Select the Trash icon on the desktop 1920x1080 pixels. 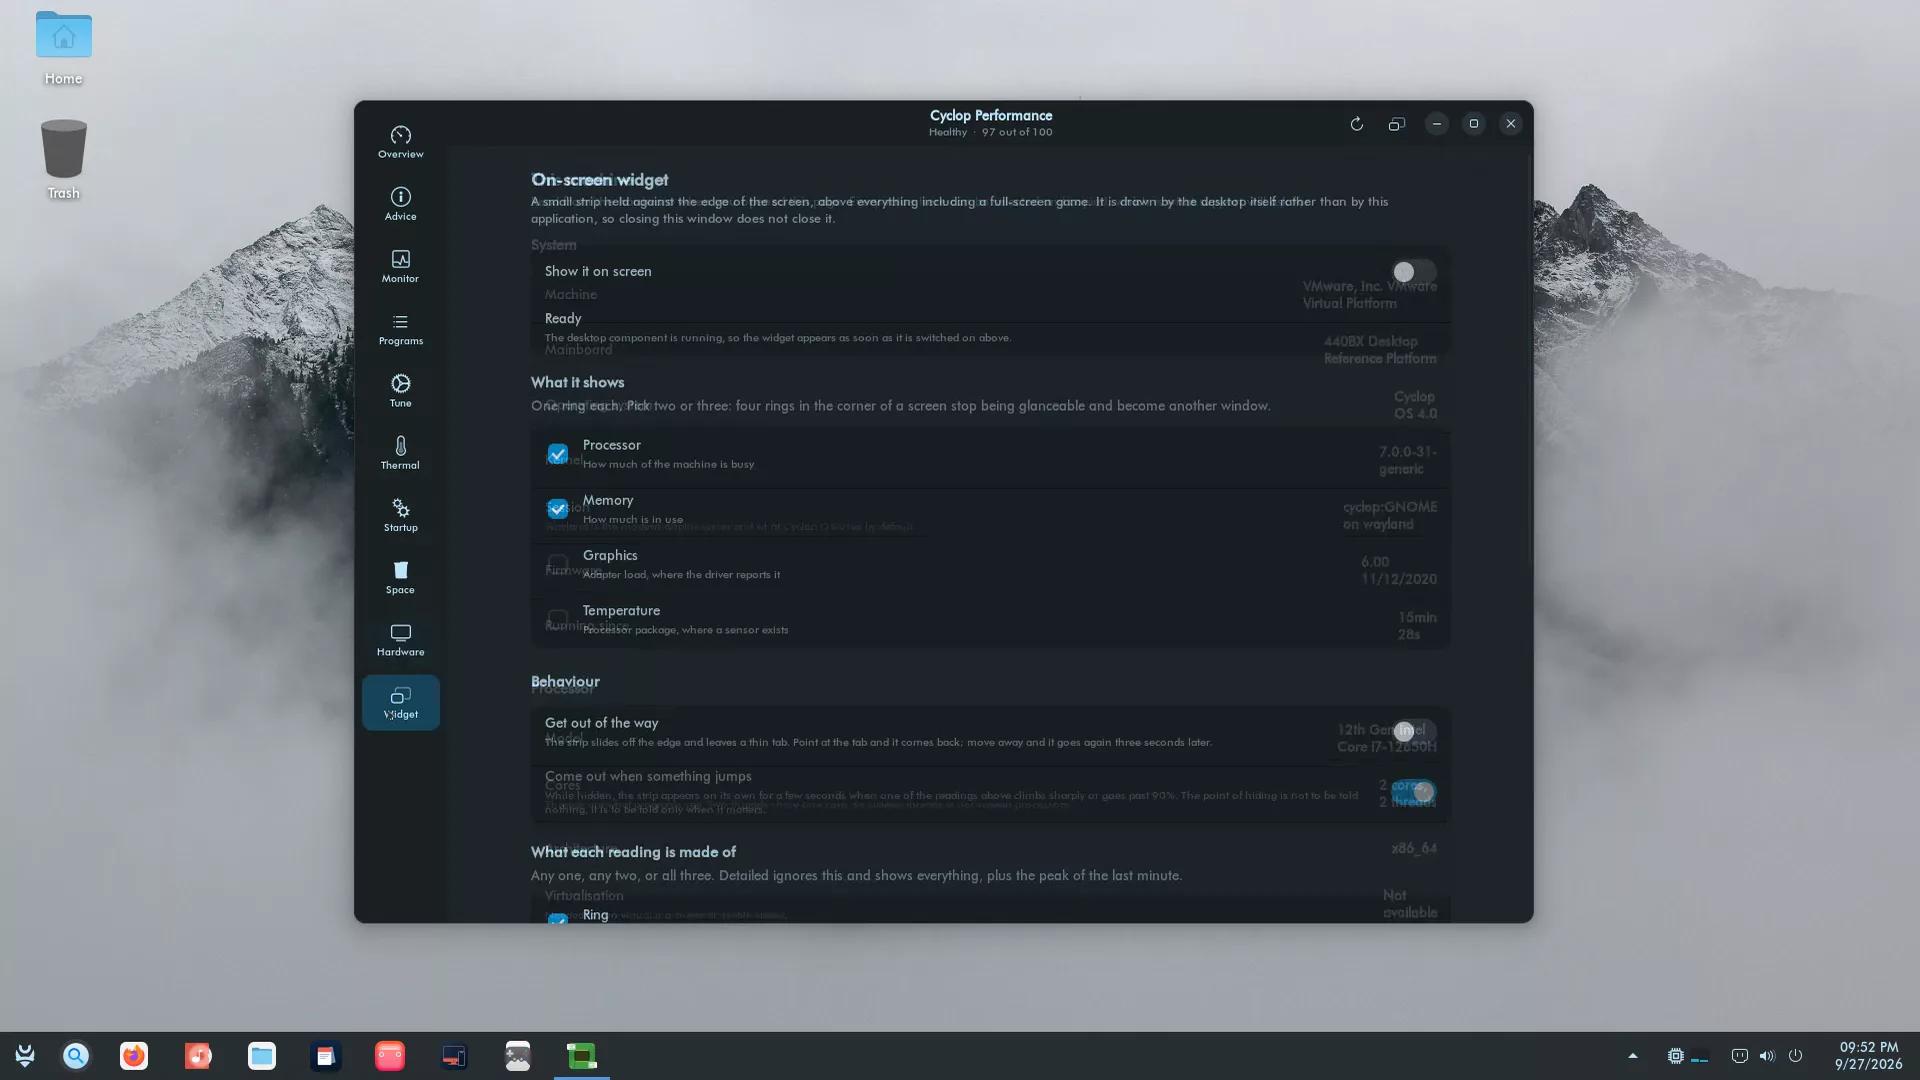coord(63,160)
